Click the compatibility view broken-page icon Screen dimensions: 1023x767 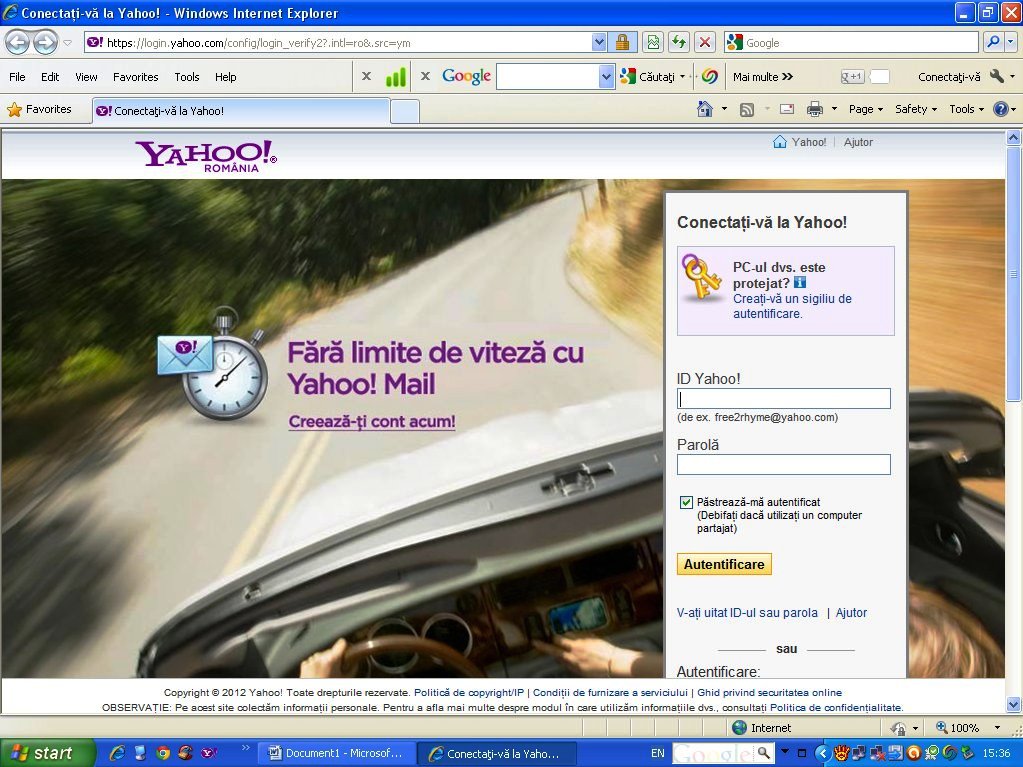pos(652,43)
